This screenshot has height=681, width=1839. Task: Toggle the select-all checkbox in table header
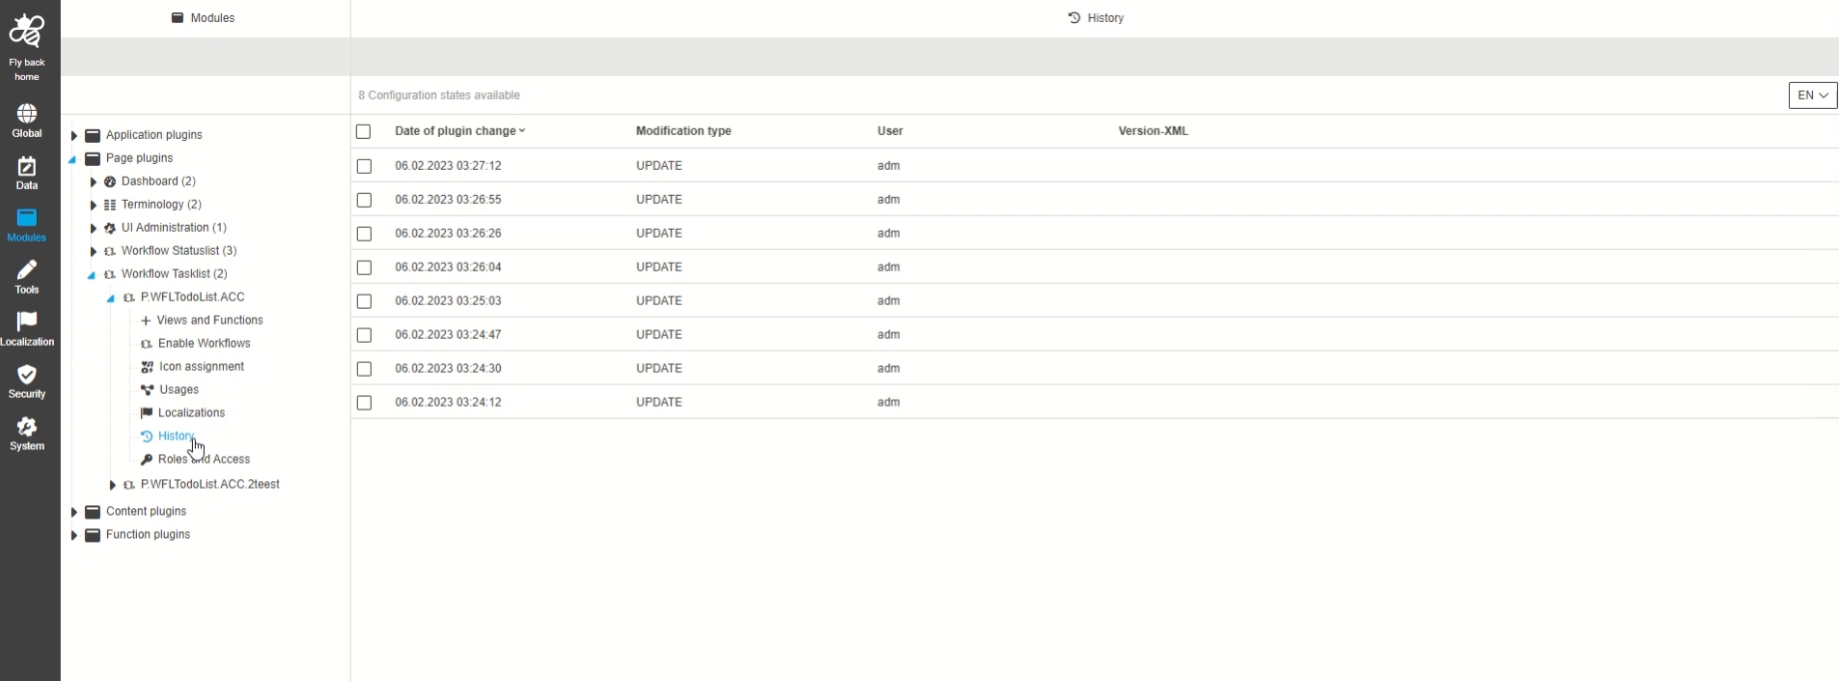(363, 132)
